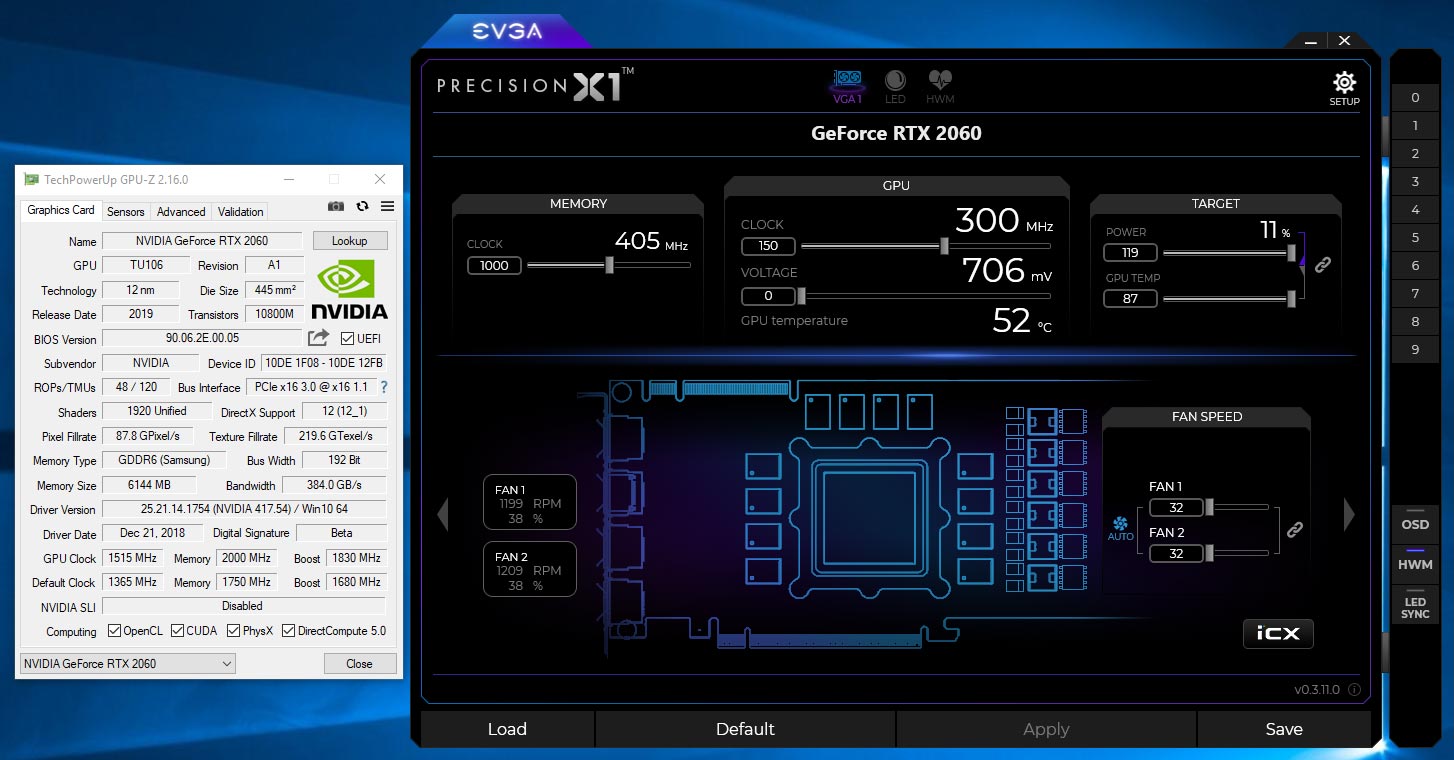This screenshot has height=760, width=1454.
Task: Click the FAN 1 speed slider
Action: coord(1236,508)
